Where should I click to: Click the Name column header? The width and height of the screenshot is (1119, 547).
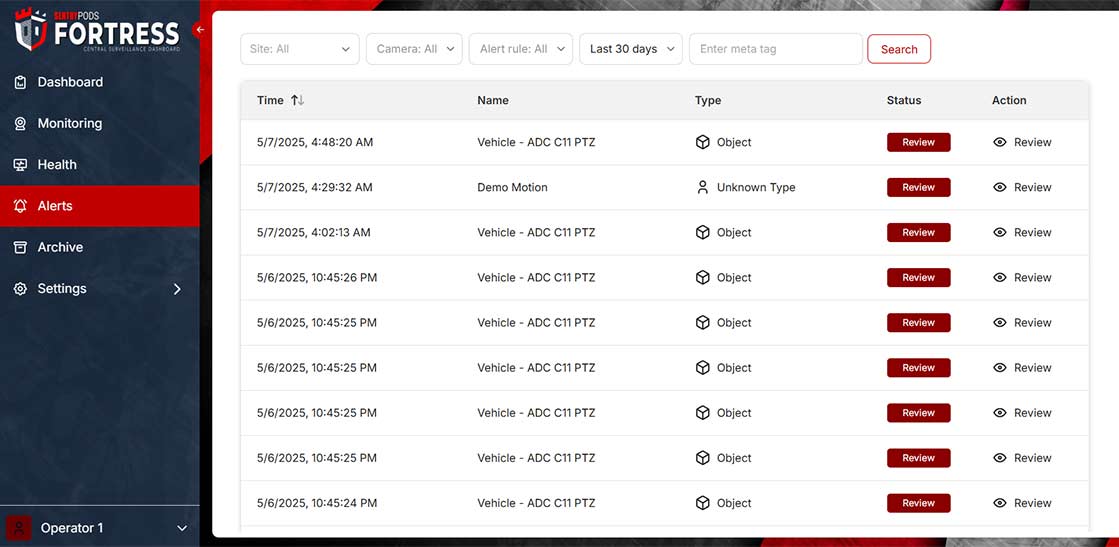[493, 101]
